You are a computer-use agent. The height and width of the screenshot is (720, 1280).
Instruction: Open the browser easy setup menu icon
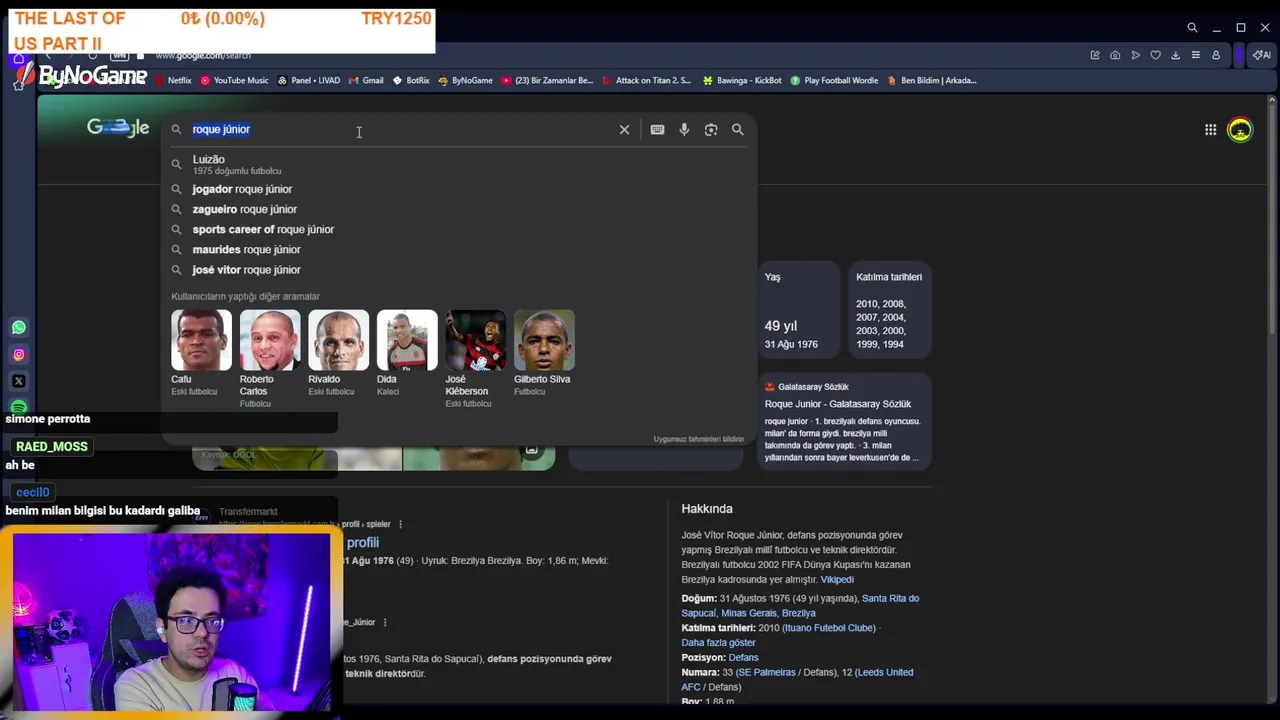(1195, 55)
